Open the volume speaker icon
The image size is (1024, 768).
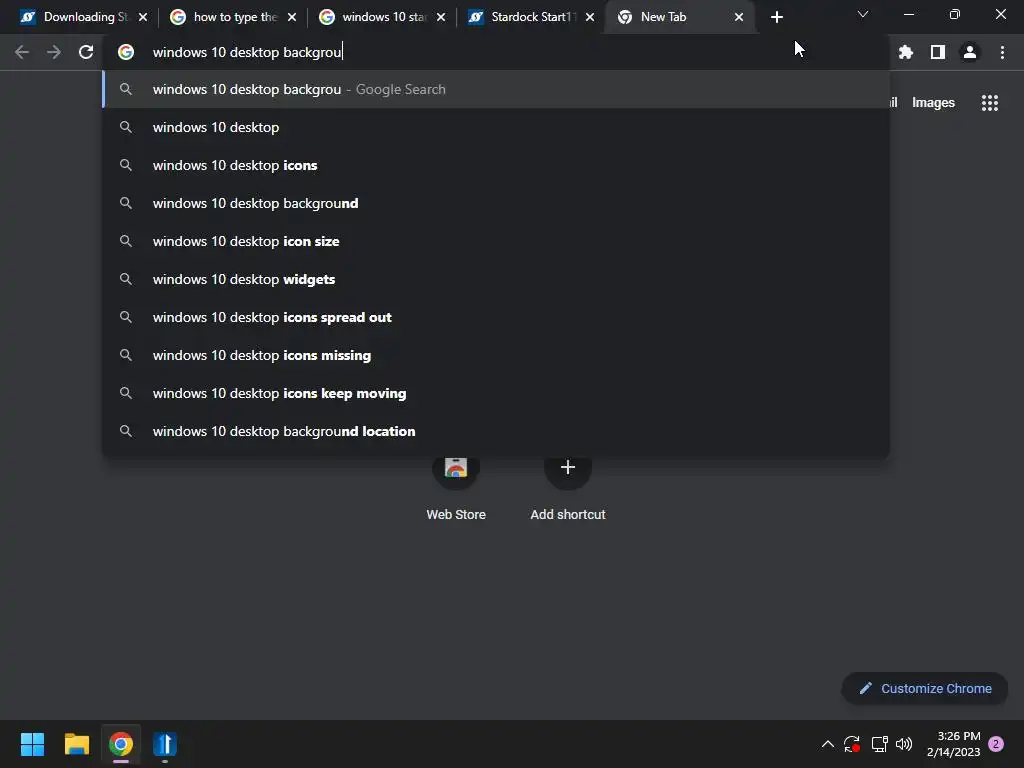(x=904, y=744)
